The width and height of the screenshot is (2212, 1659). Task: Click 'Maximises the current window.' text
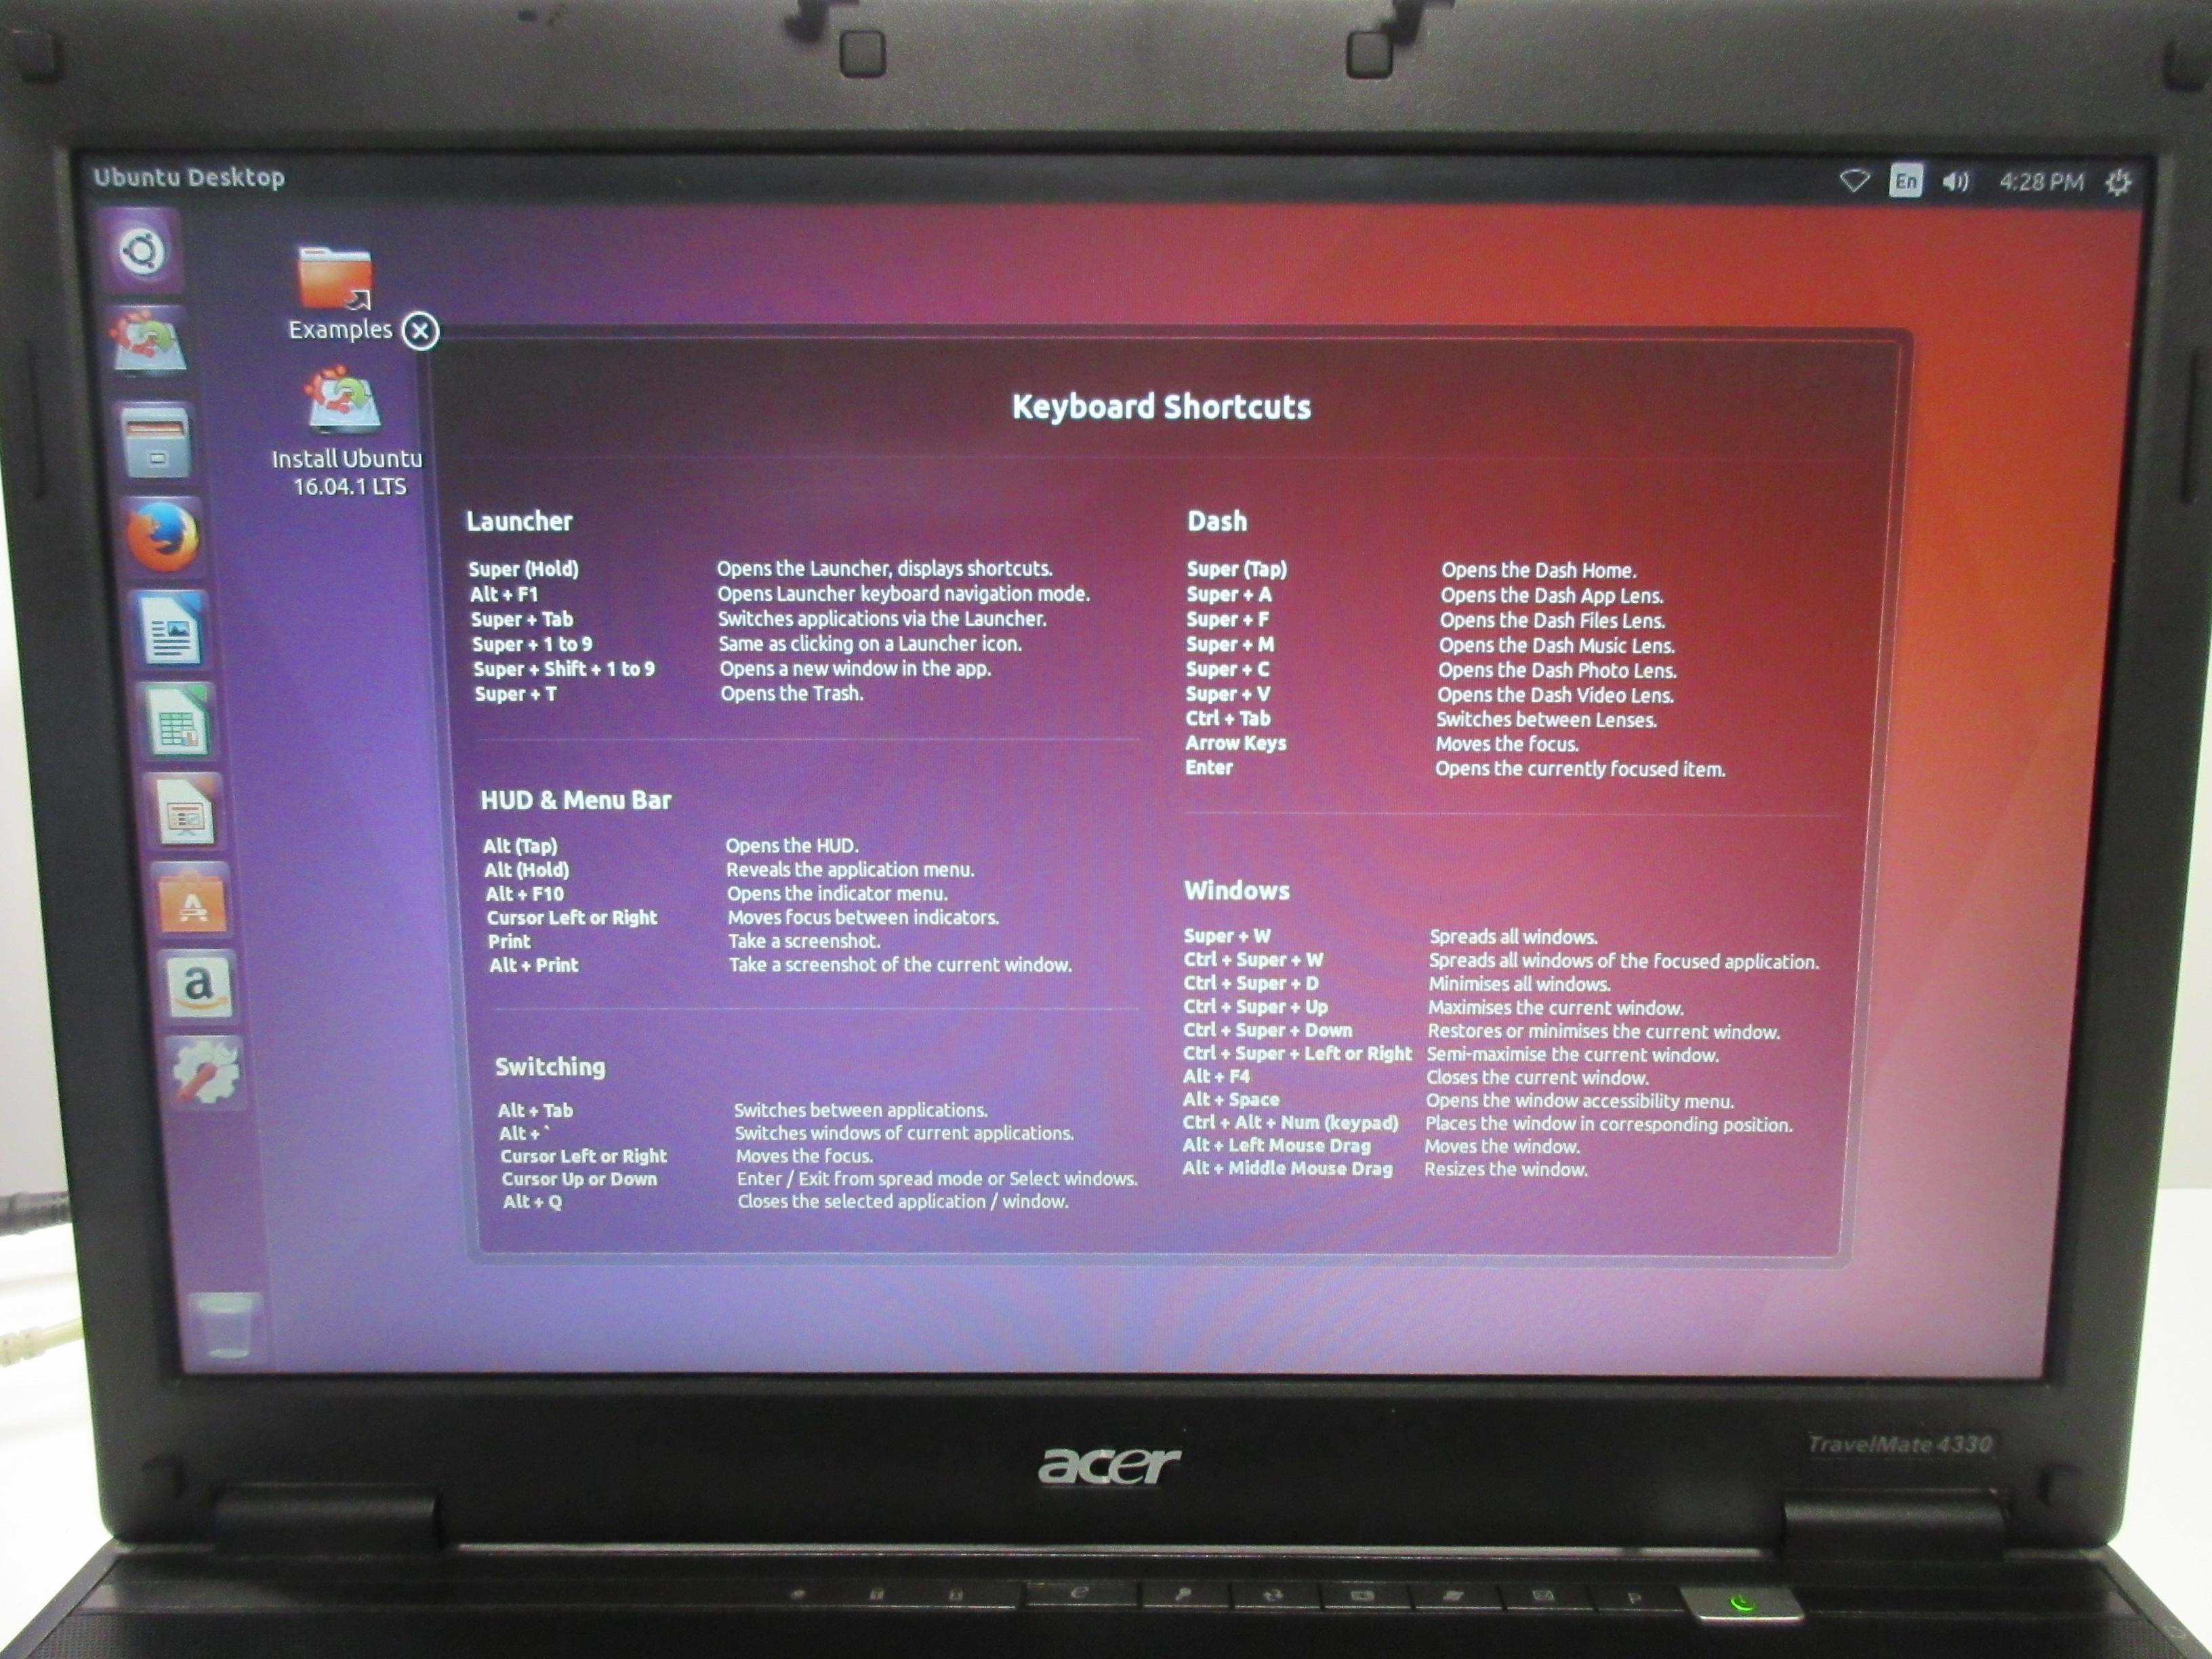point(1556,1008)
